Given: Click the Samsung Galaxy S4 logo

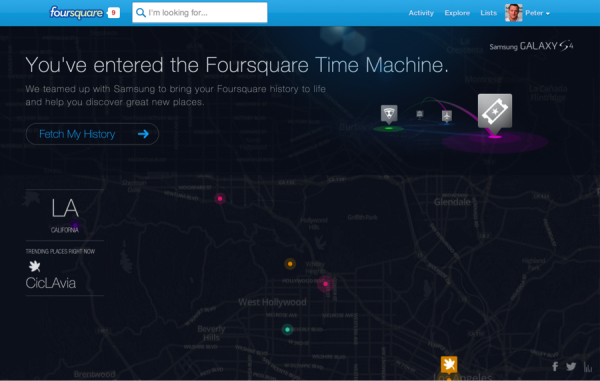Looking at the screenshot, I should pos(531,46).
